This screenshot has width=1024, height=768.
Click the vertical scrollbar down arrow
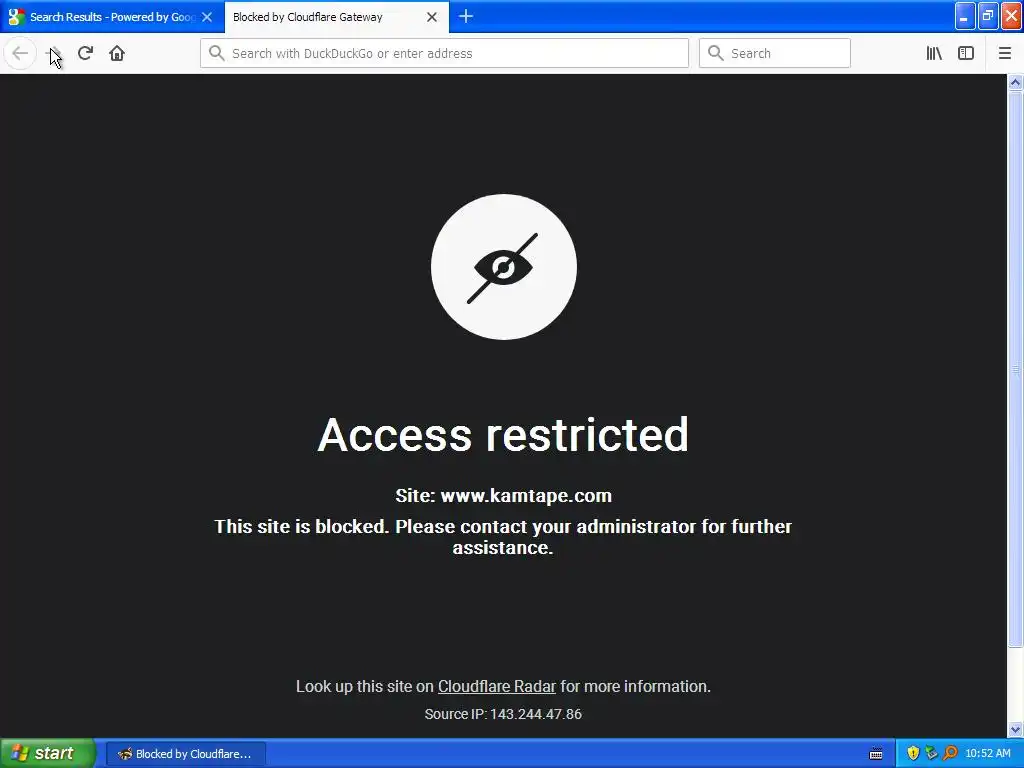(x=1015, y=729)
